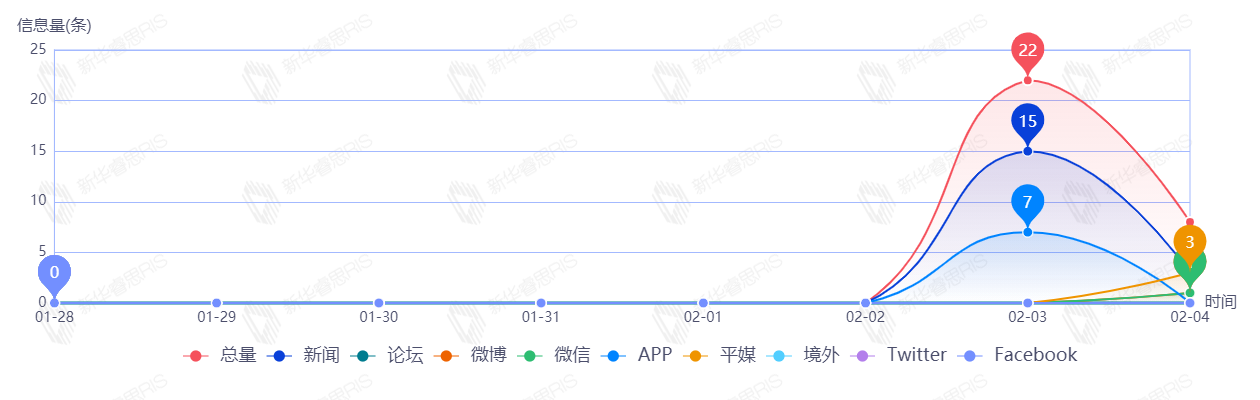Toggle the 新闻 series in the legend
The width and height of the screenshot is (1260, 400).
click(305, 355)
